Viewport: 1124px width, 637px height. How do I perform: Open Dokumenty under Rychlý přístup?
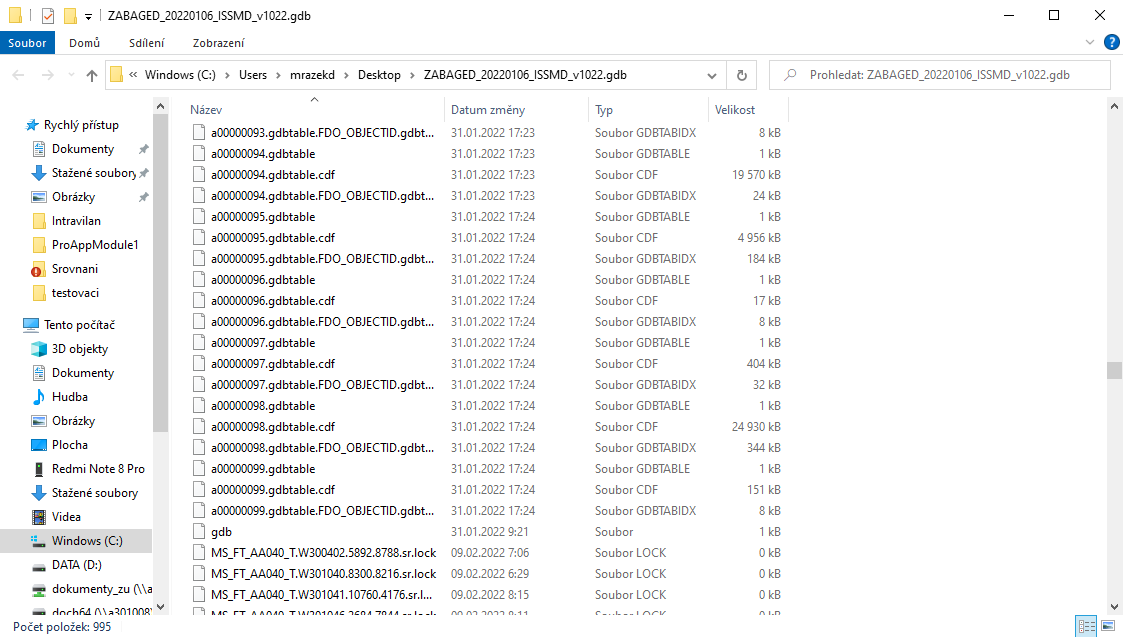(x=82, y=149)
